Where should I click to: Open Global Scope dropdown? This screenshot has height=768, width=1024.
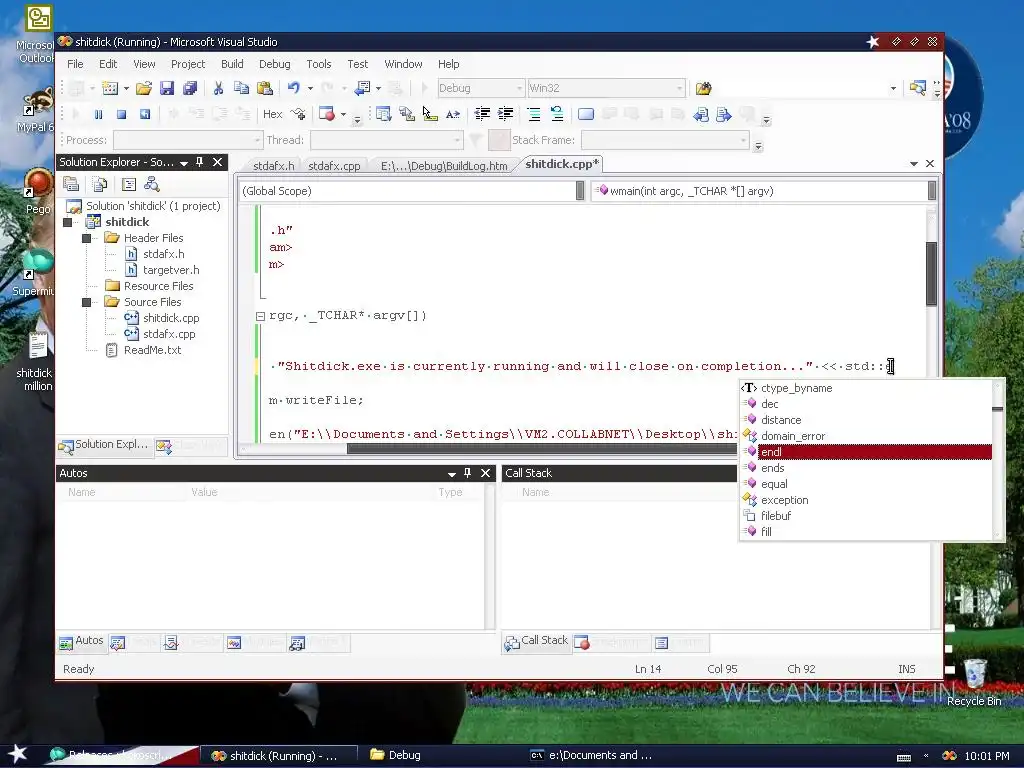[412, 191]
